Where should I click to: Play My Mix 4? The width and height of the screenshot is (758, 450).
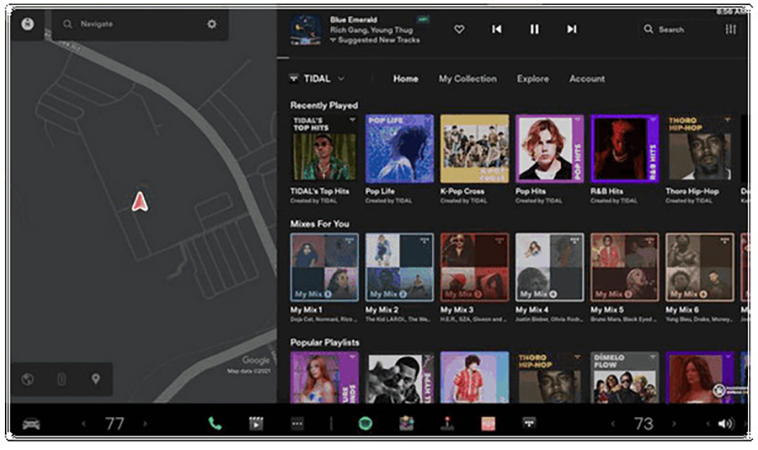550,267
